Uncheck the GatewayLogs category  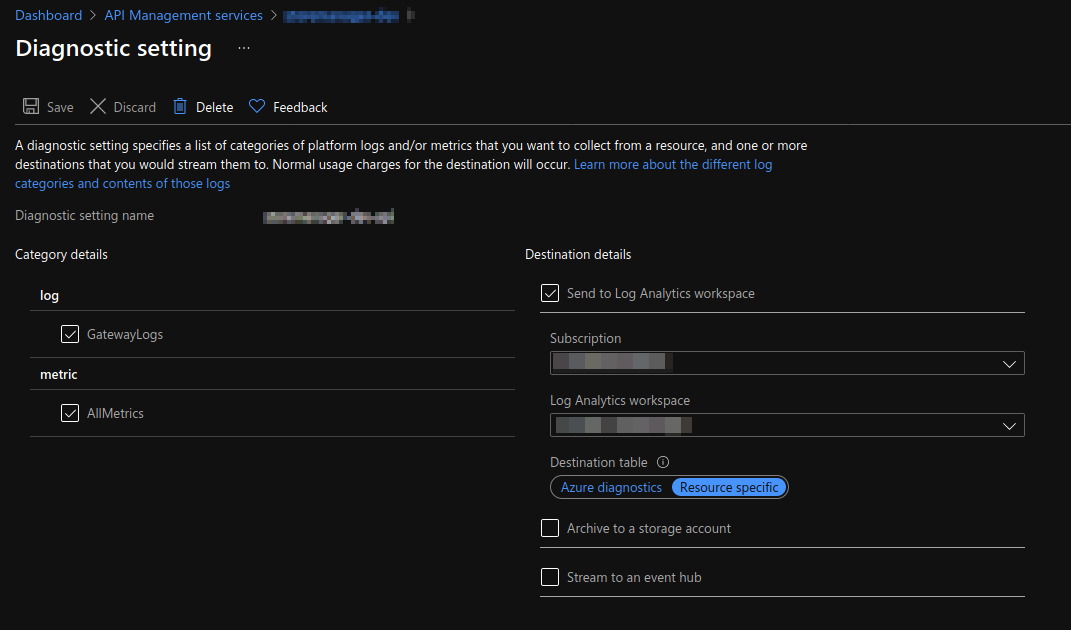click(x=70, y=334)
